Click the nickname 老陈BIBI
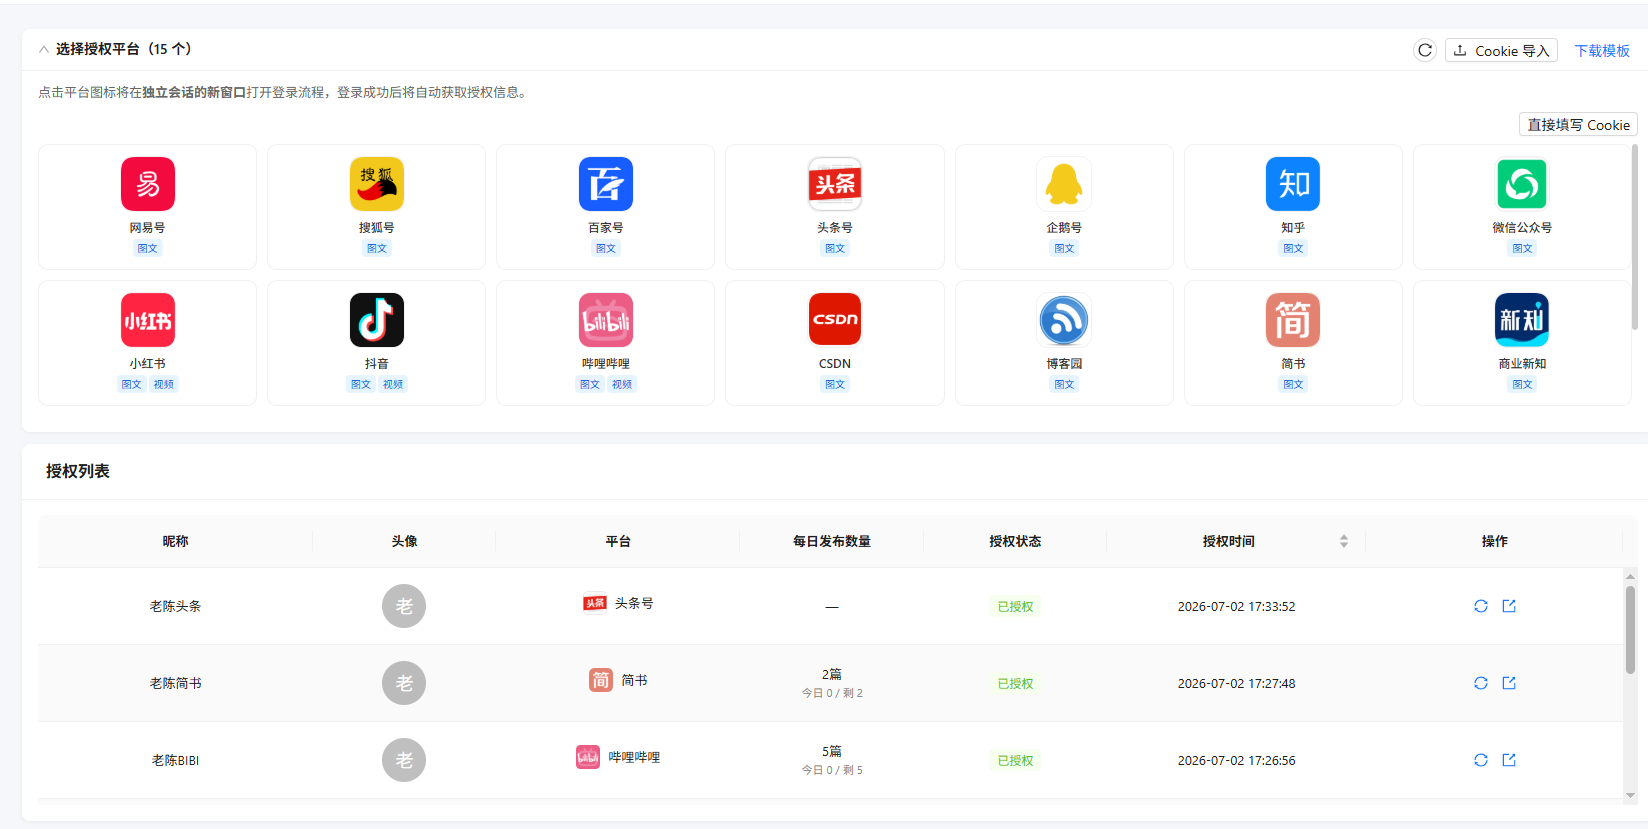Image resolution: width=1648 pixels, height=829 pixels. (x=175, y=760)
